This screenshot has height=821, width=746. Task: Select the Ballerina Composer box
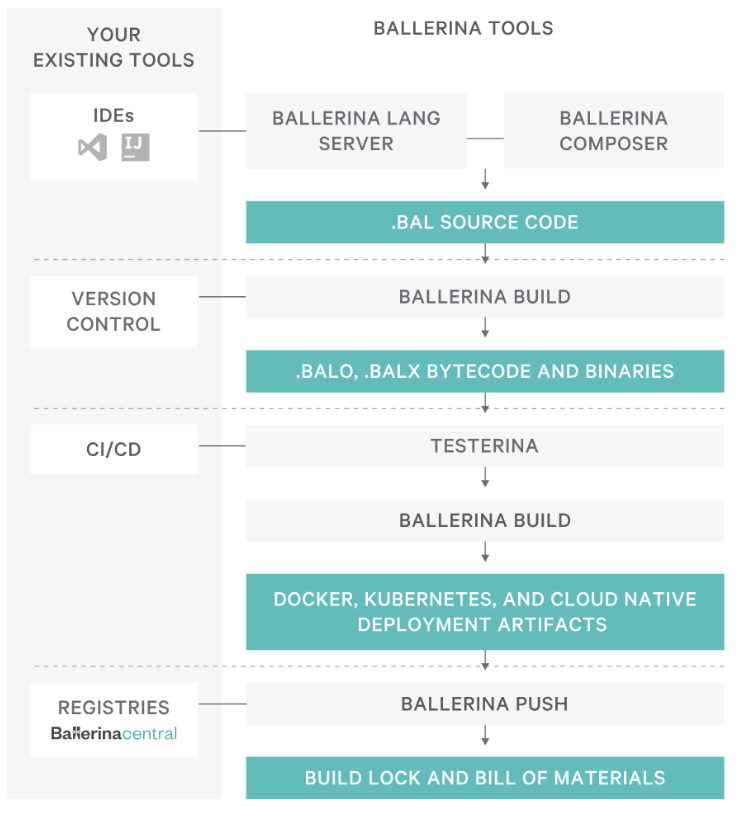[613, 131]
